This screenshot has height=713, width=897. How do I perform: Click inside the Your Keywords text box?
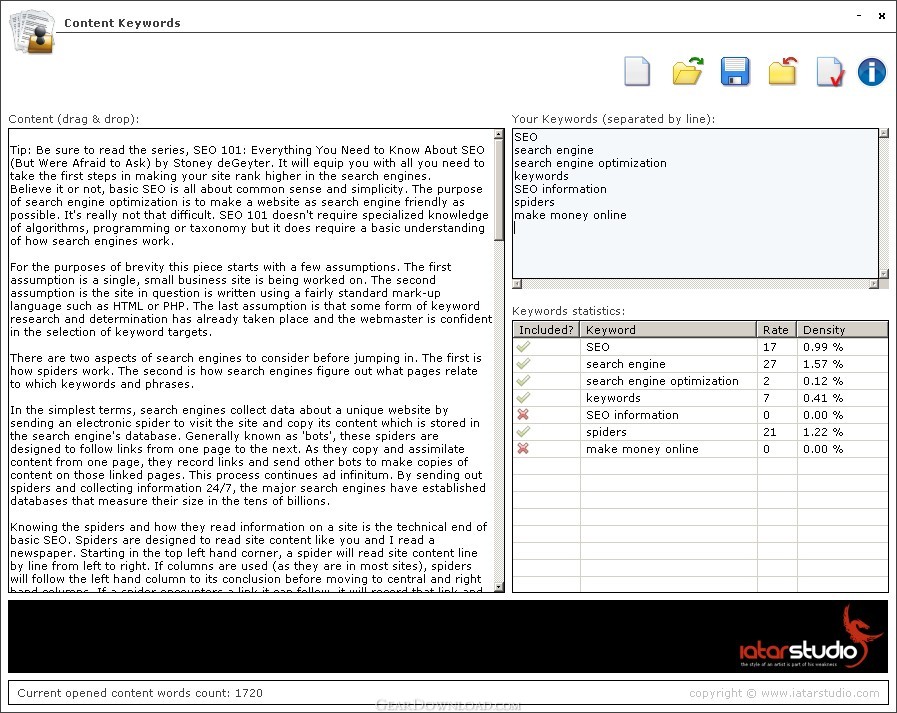[695, 203]
